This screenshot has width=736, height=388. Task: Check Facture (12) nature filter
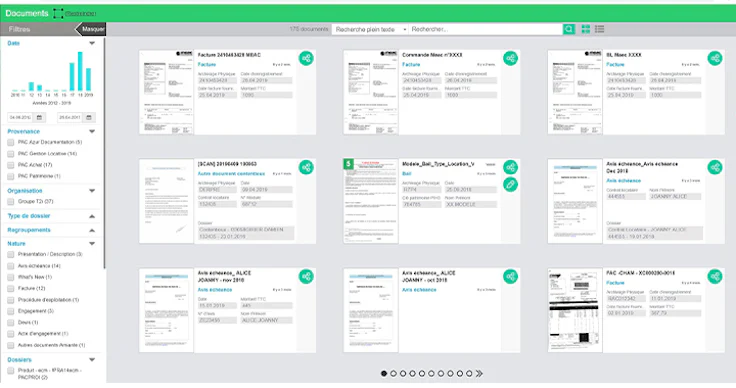(11, 289)
